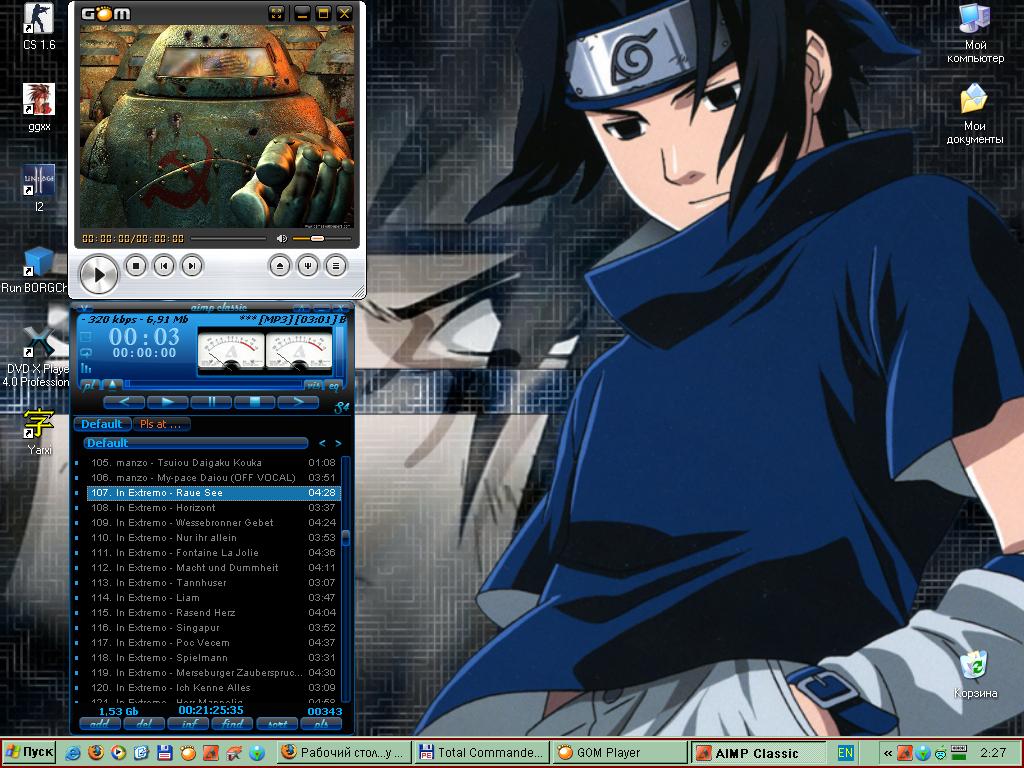Click the AIMP play button

pos(167,402)
